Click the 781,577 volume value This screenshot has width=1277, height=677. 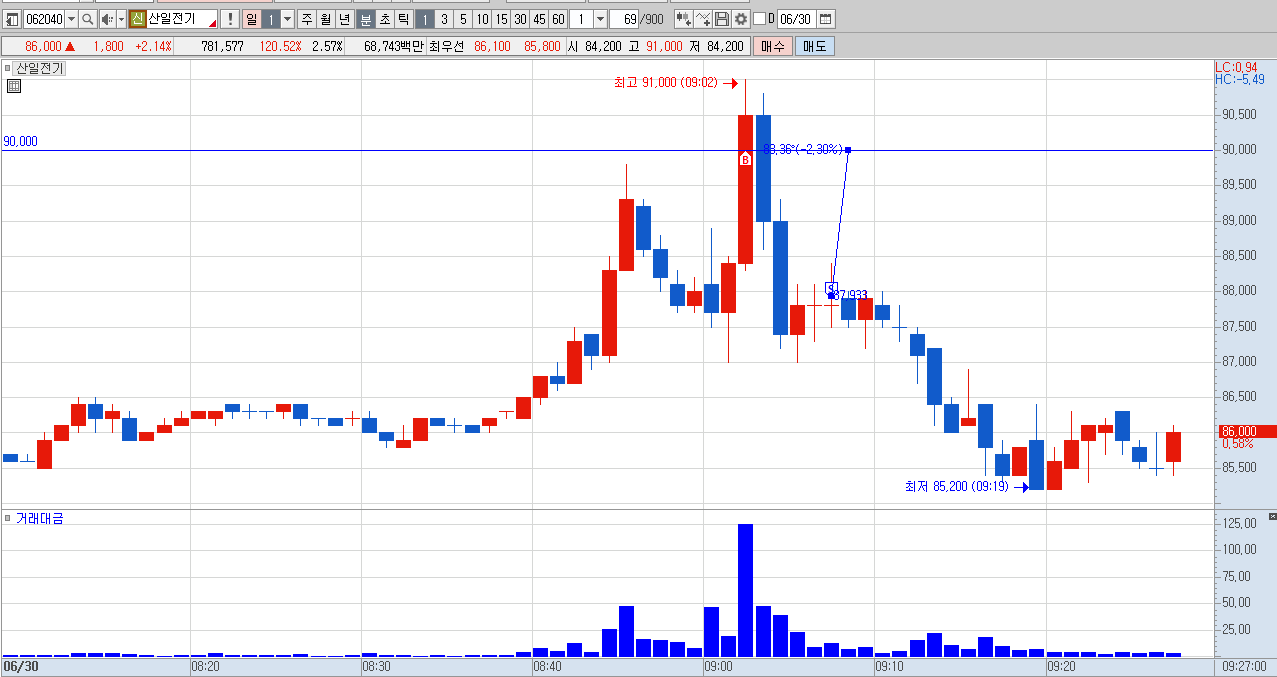pos(222,46)
